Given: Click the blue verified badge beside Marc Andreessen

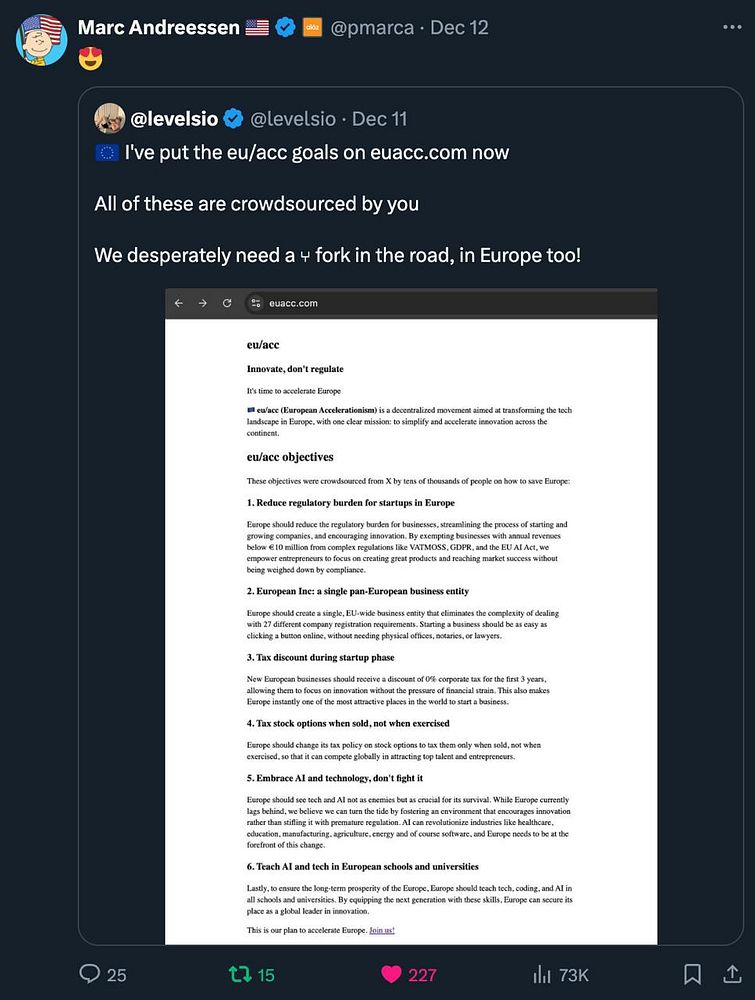Looking at the screenshot, I should [285, 27].
